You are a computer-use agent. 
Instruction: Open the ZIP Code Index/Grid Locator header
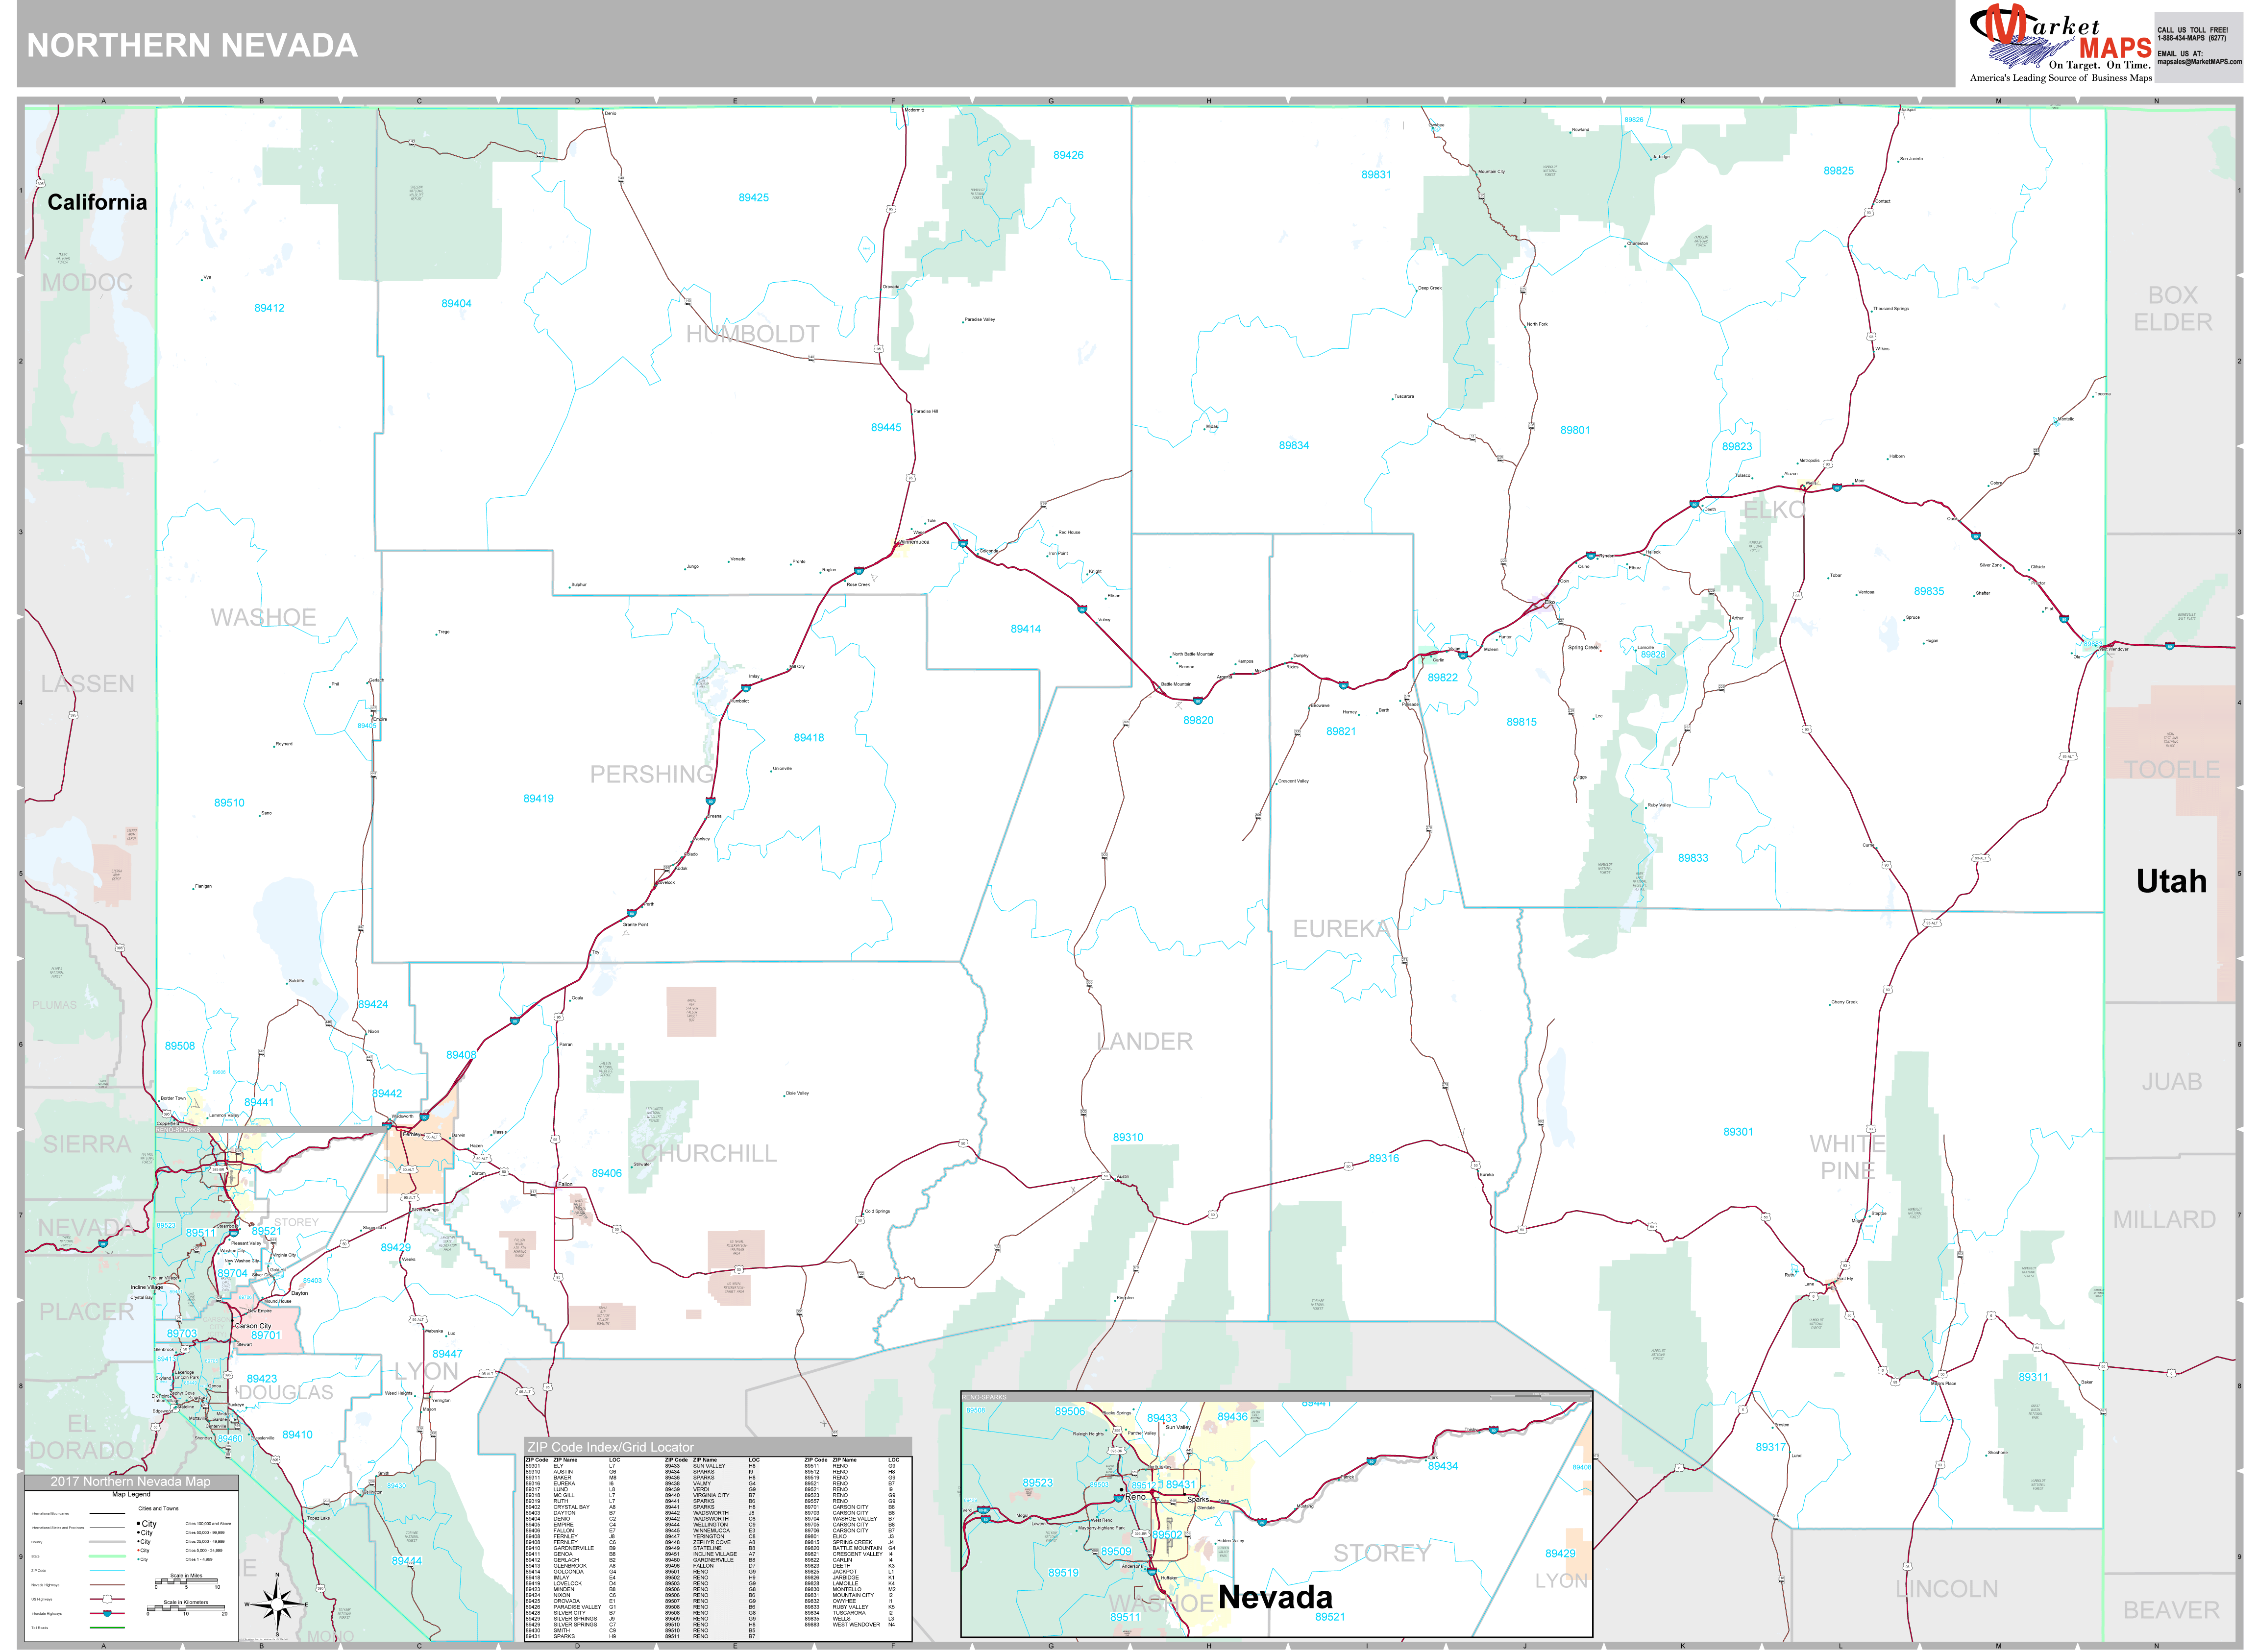pos(610,1448)
